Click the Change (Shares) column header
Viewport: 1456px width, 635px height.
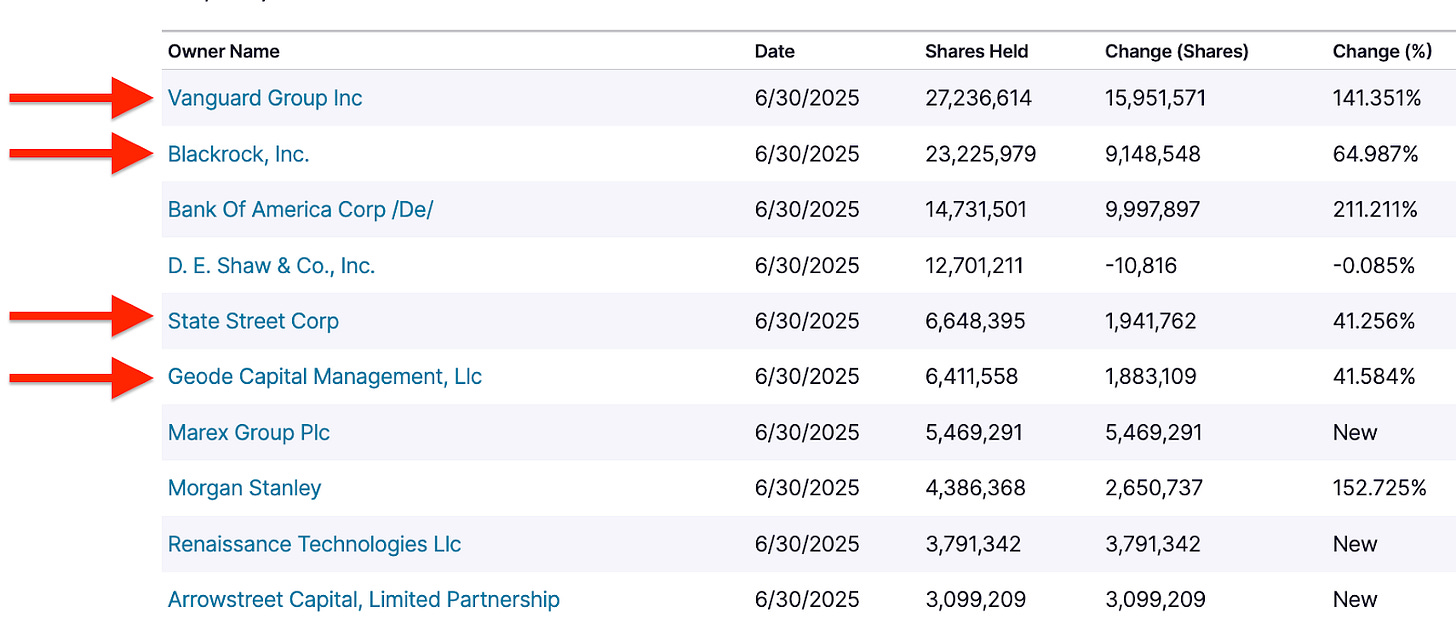point(1176,51)
